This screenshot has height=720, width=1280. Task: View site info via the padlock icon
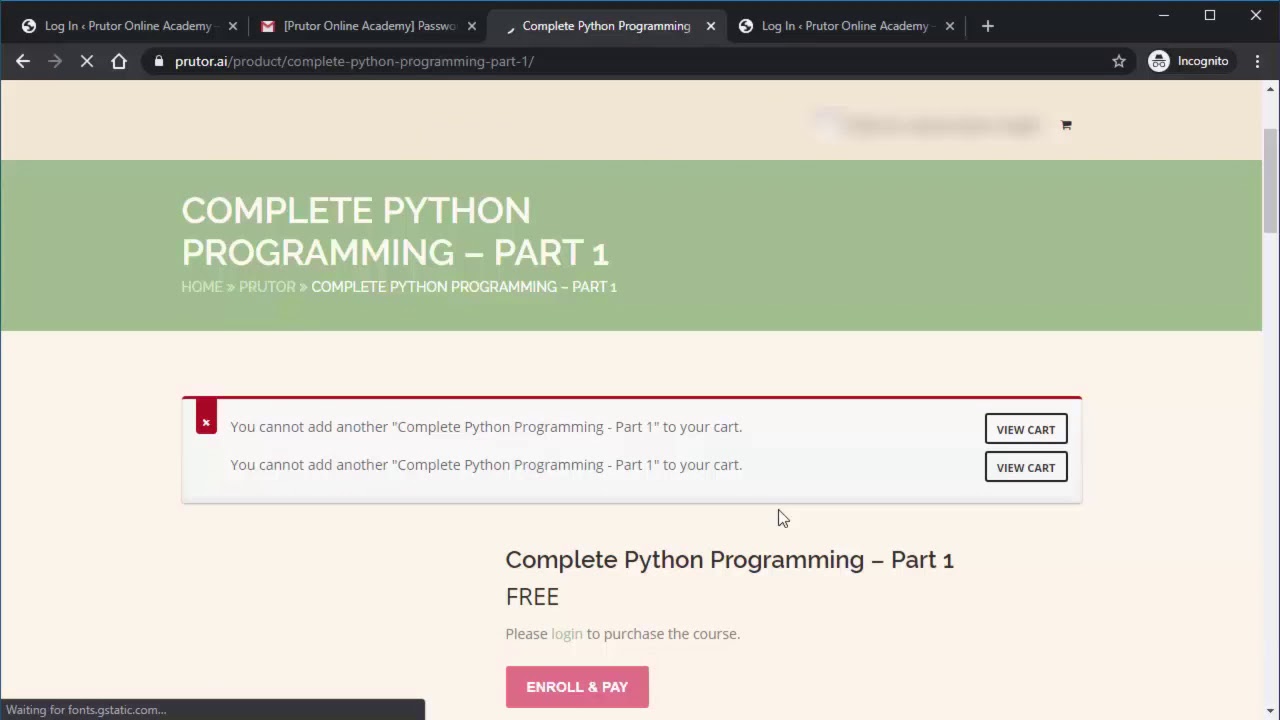158,61
